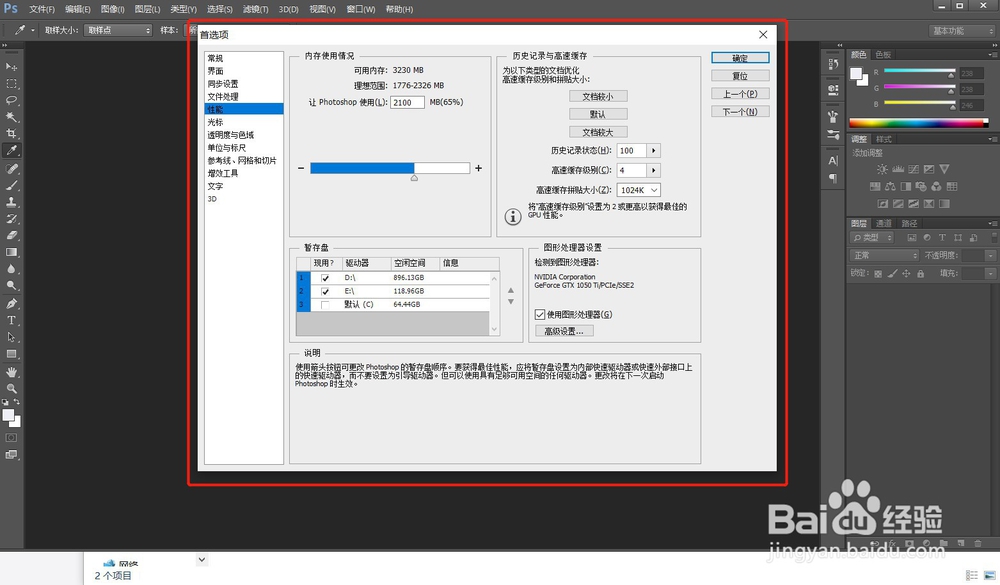
Task: Open layer blend mode dropdown
Action: click(883, 255)
